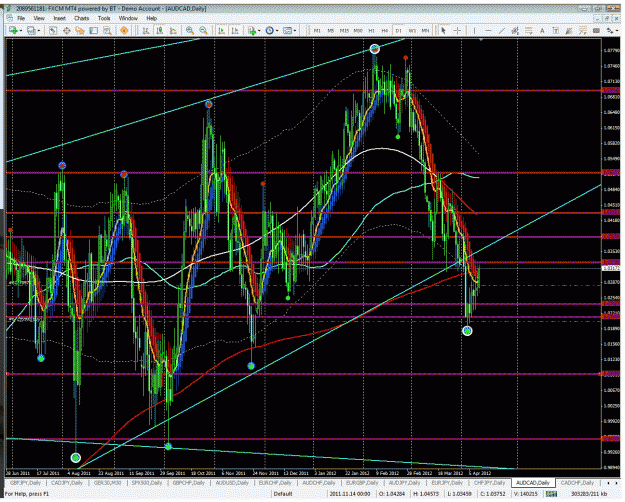Expand the Indicators dropdown arrow
Viewport: 625px width, 502px height.
(259, 31)
